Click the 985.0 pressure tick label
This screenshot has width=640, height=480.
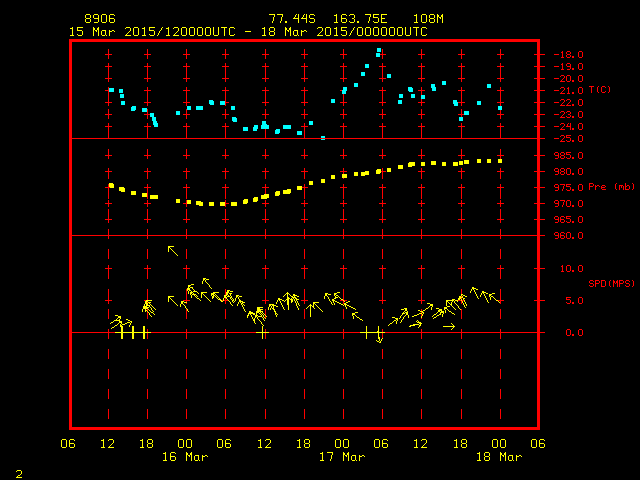coord(569,156)
